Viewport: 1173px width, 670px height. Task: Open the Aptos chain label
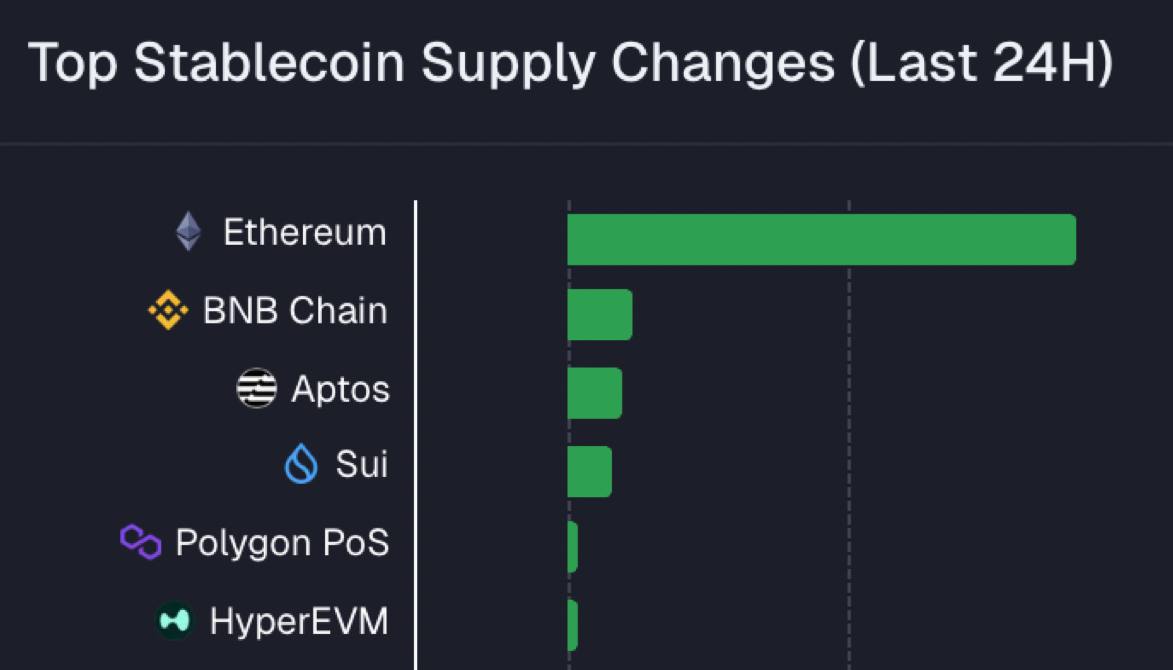coord(340,389)
